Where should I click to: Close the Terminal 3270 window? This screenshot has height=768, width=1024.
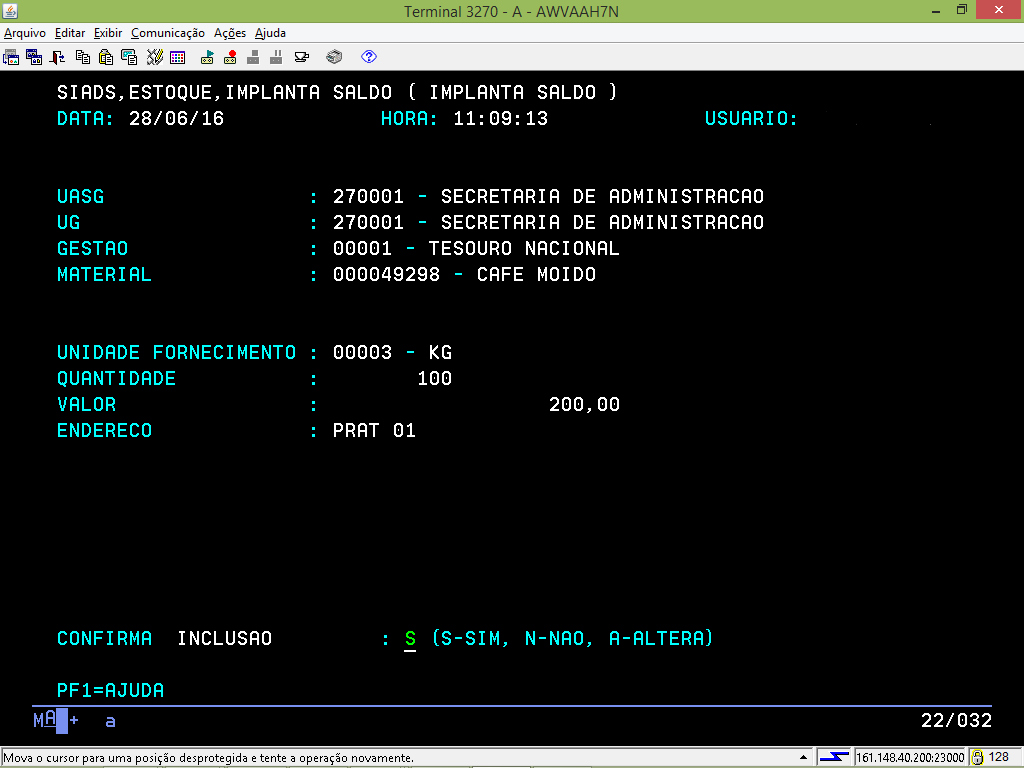999,10
